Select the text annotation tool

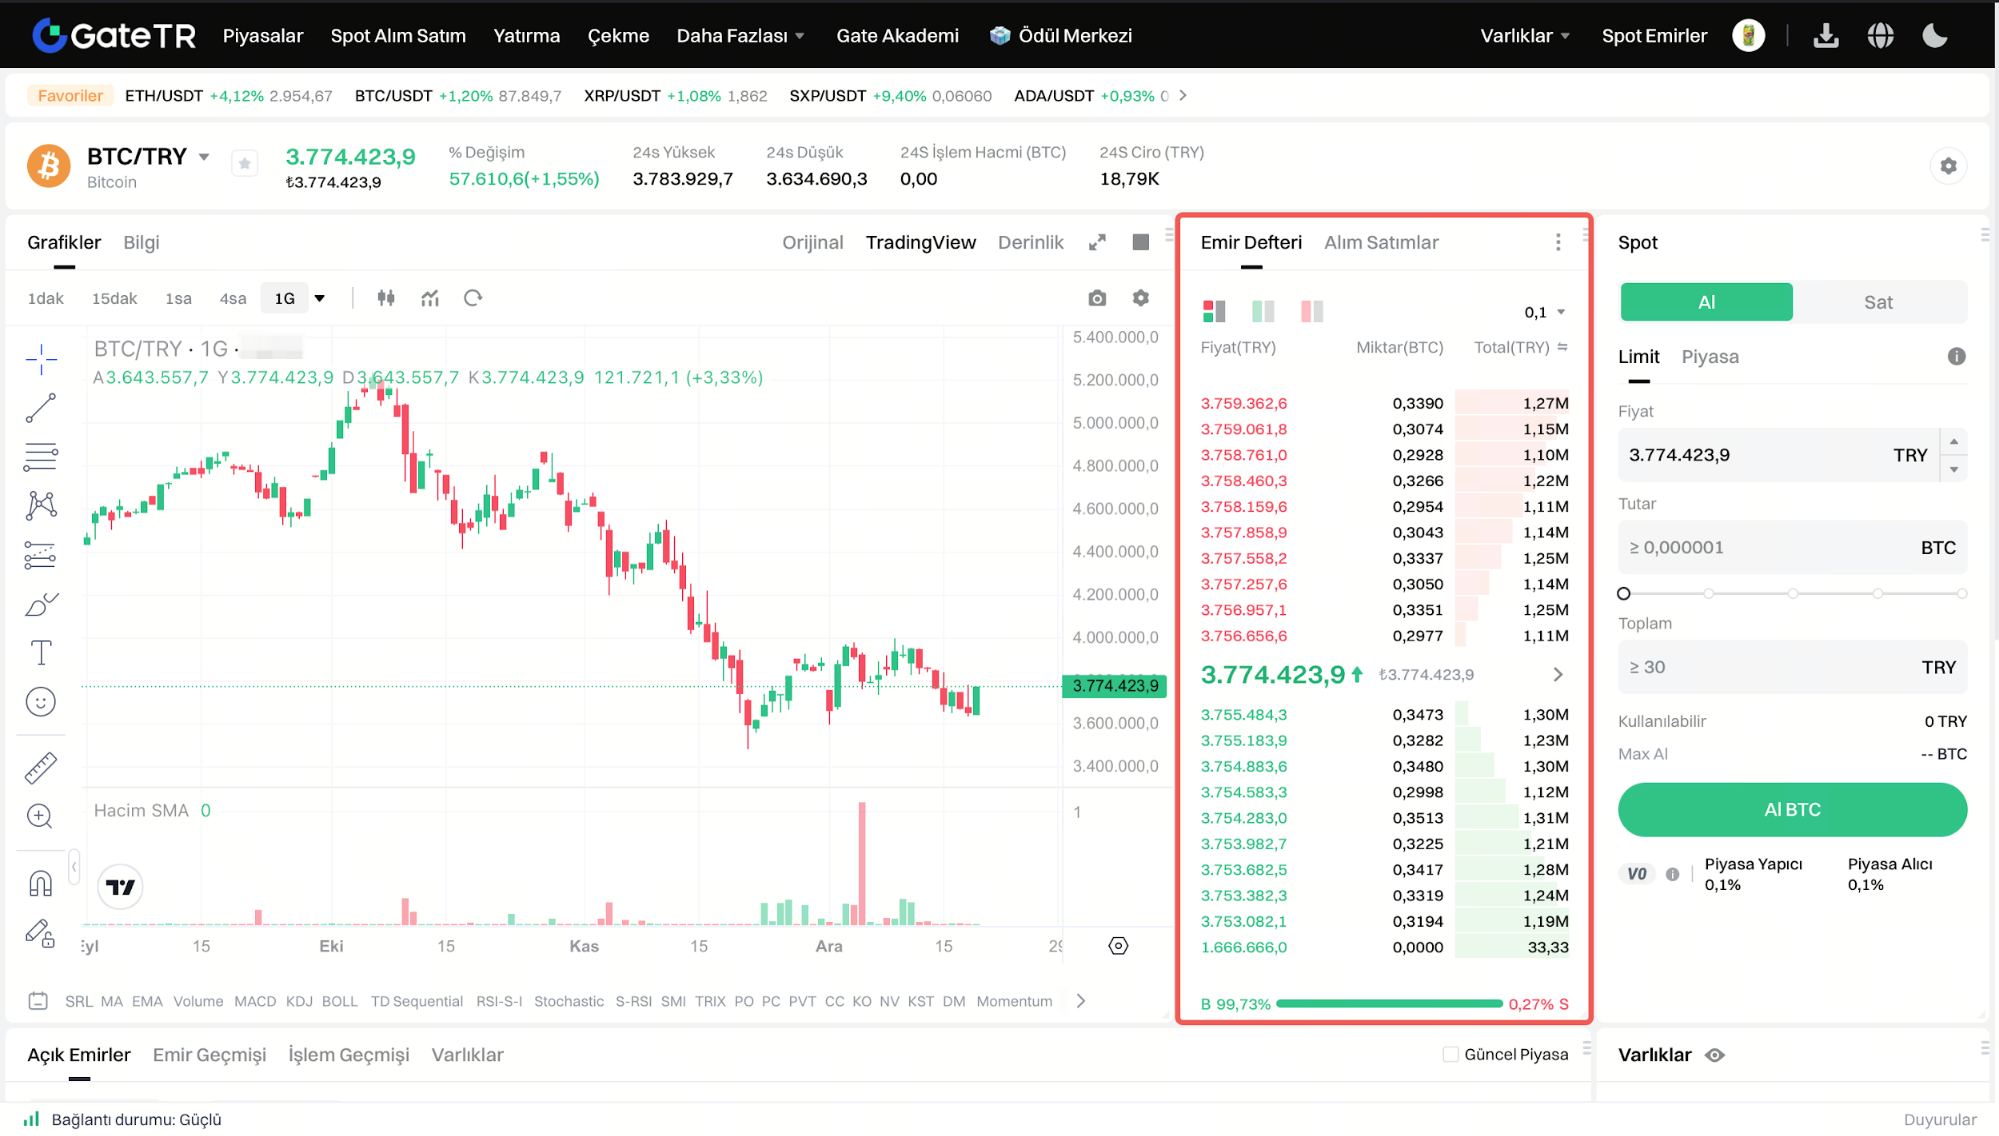41,653
